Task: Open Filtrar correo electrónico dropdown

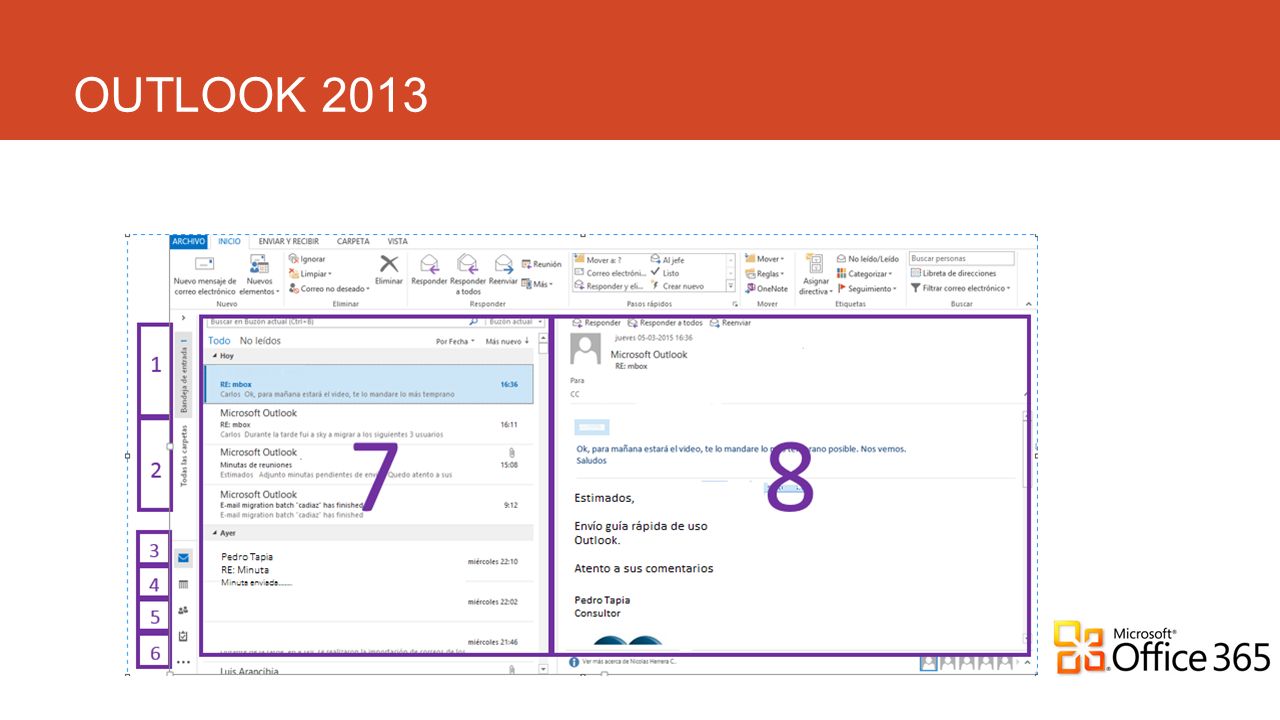Action: [x=961, y=288]
